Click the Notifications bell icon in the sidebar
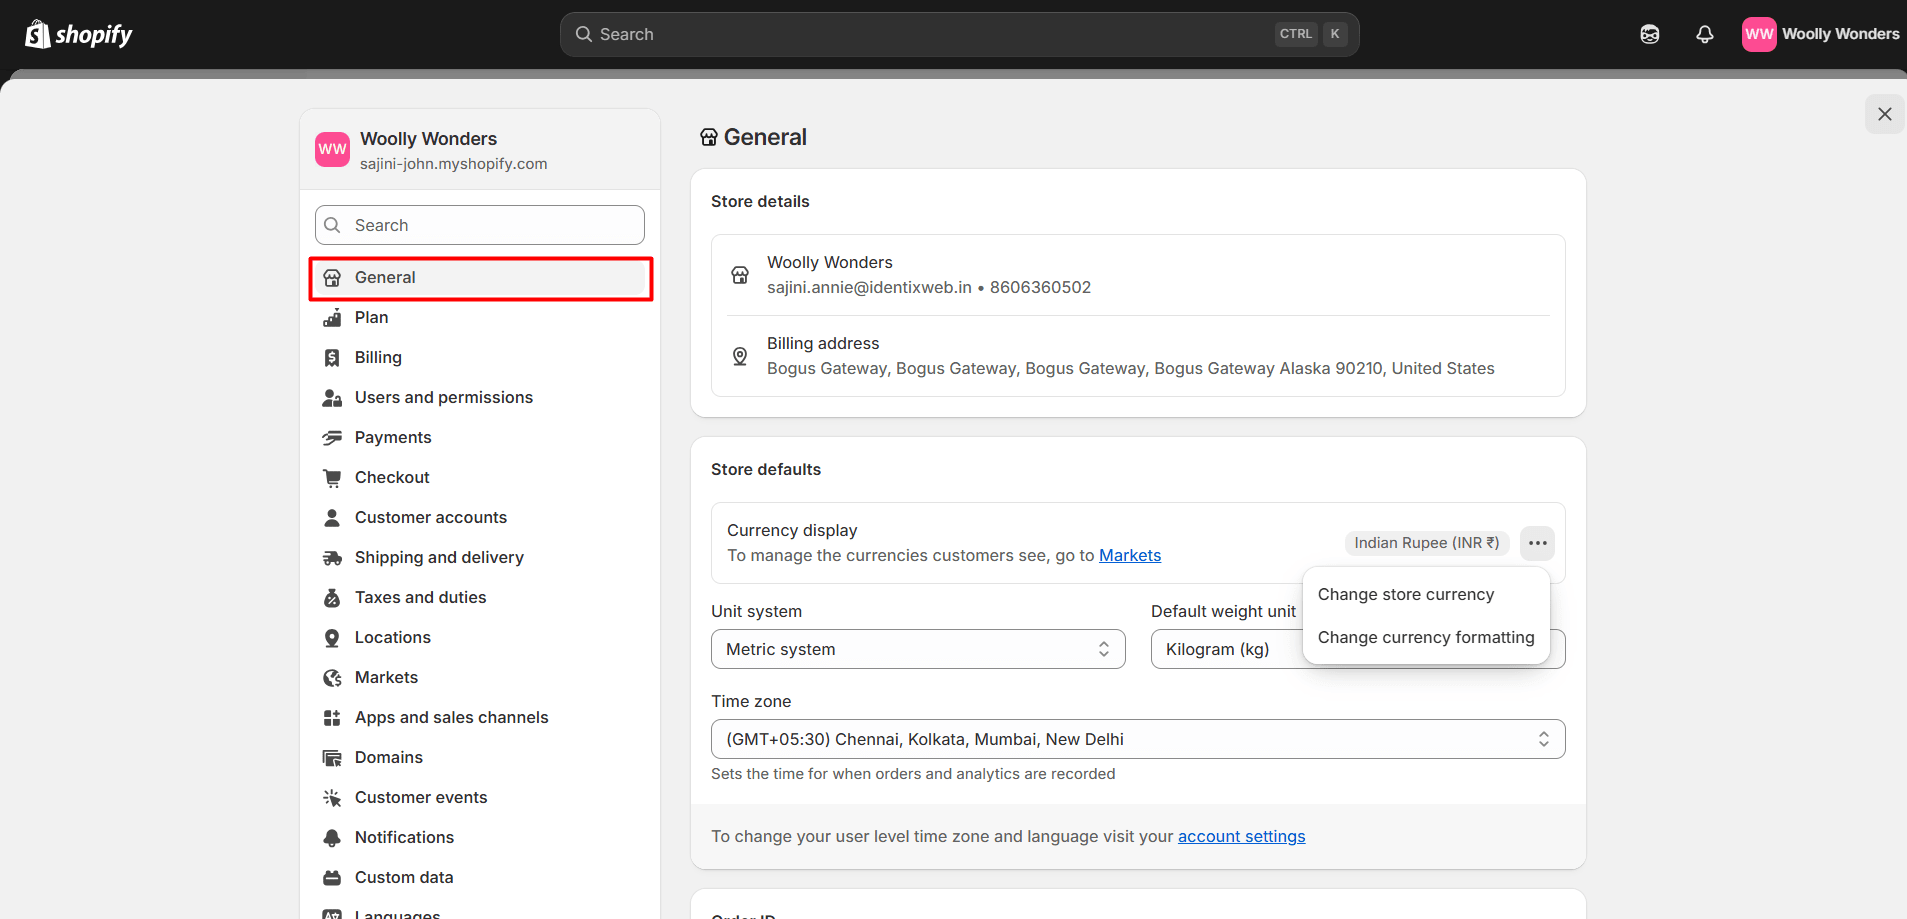Image resolution: width=1907 pixels, height=919 pixels. point(332,838)
